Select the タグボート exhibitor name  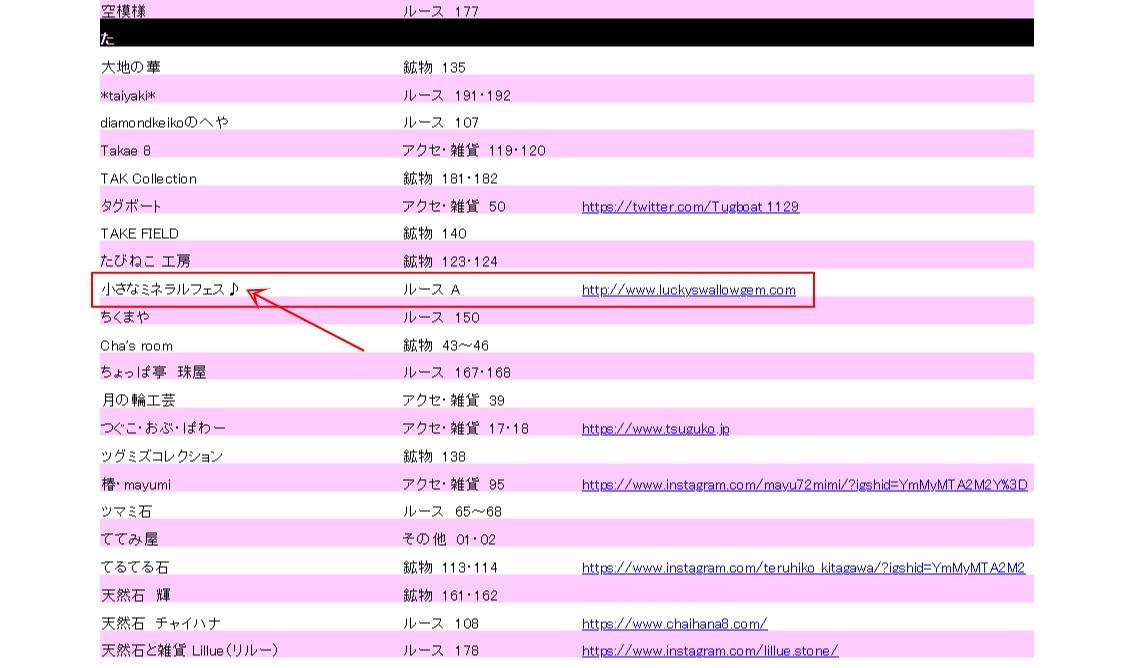(131, 206)
